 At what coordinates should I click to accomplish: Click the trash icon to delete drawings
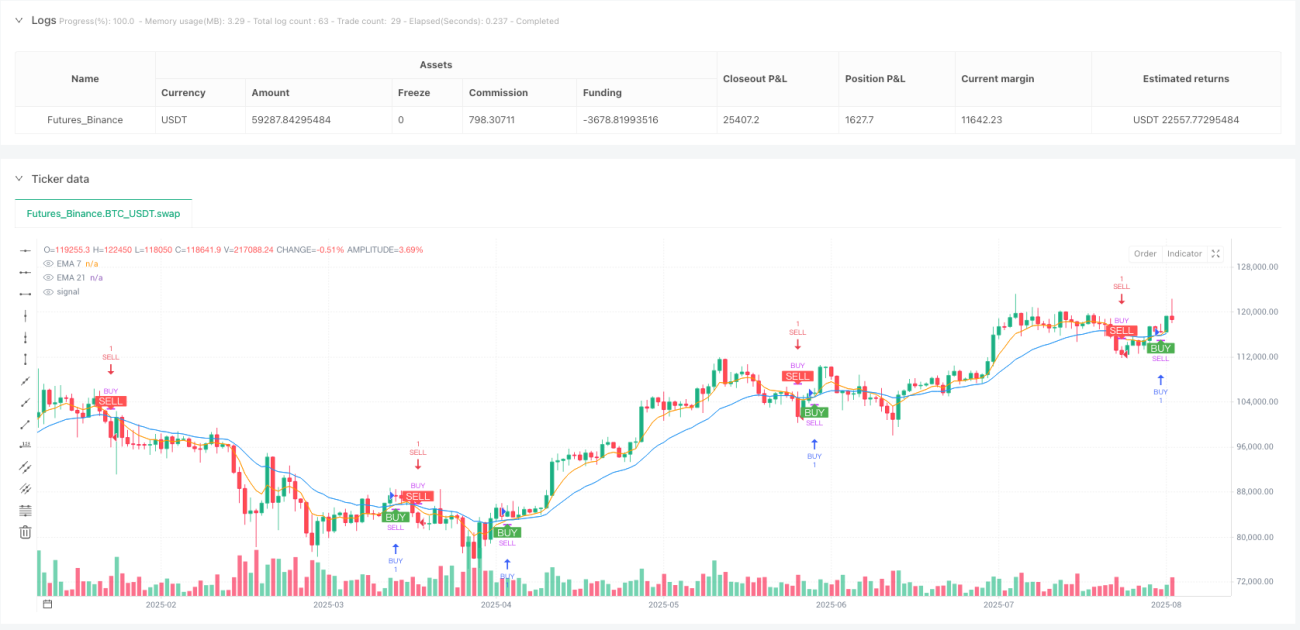coord(26,532)
